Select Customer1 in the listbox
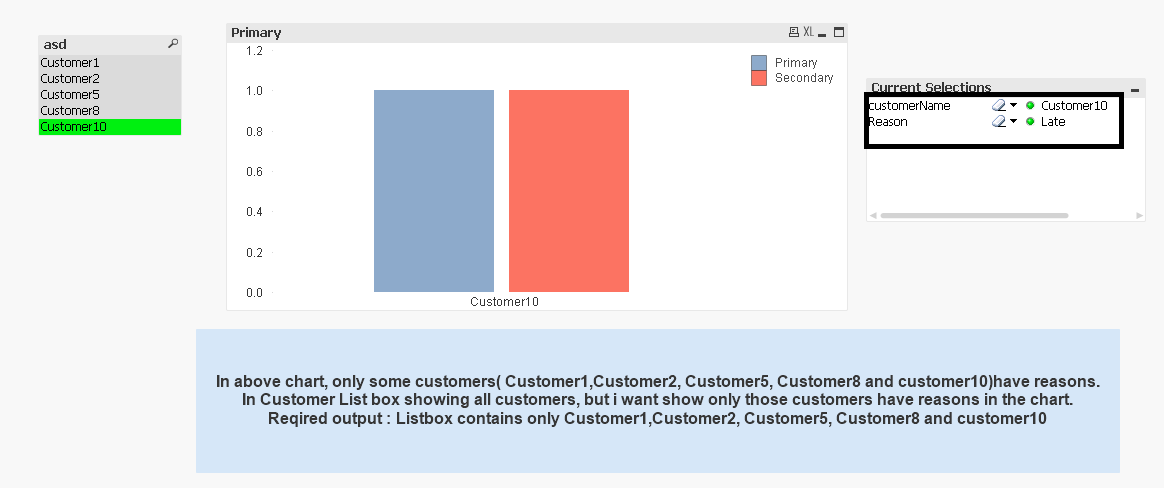This screenshot has height=488, width=1164. pos(70,63)
